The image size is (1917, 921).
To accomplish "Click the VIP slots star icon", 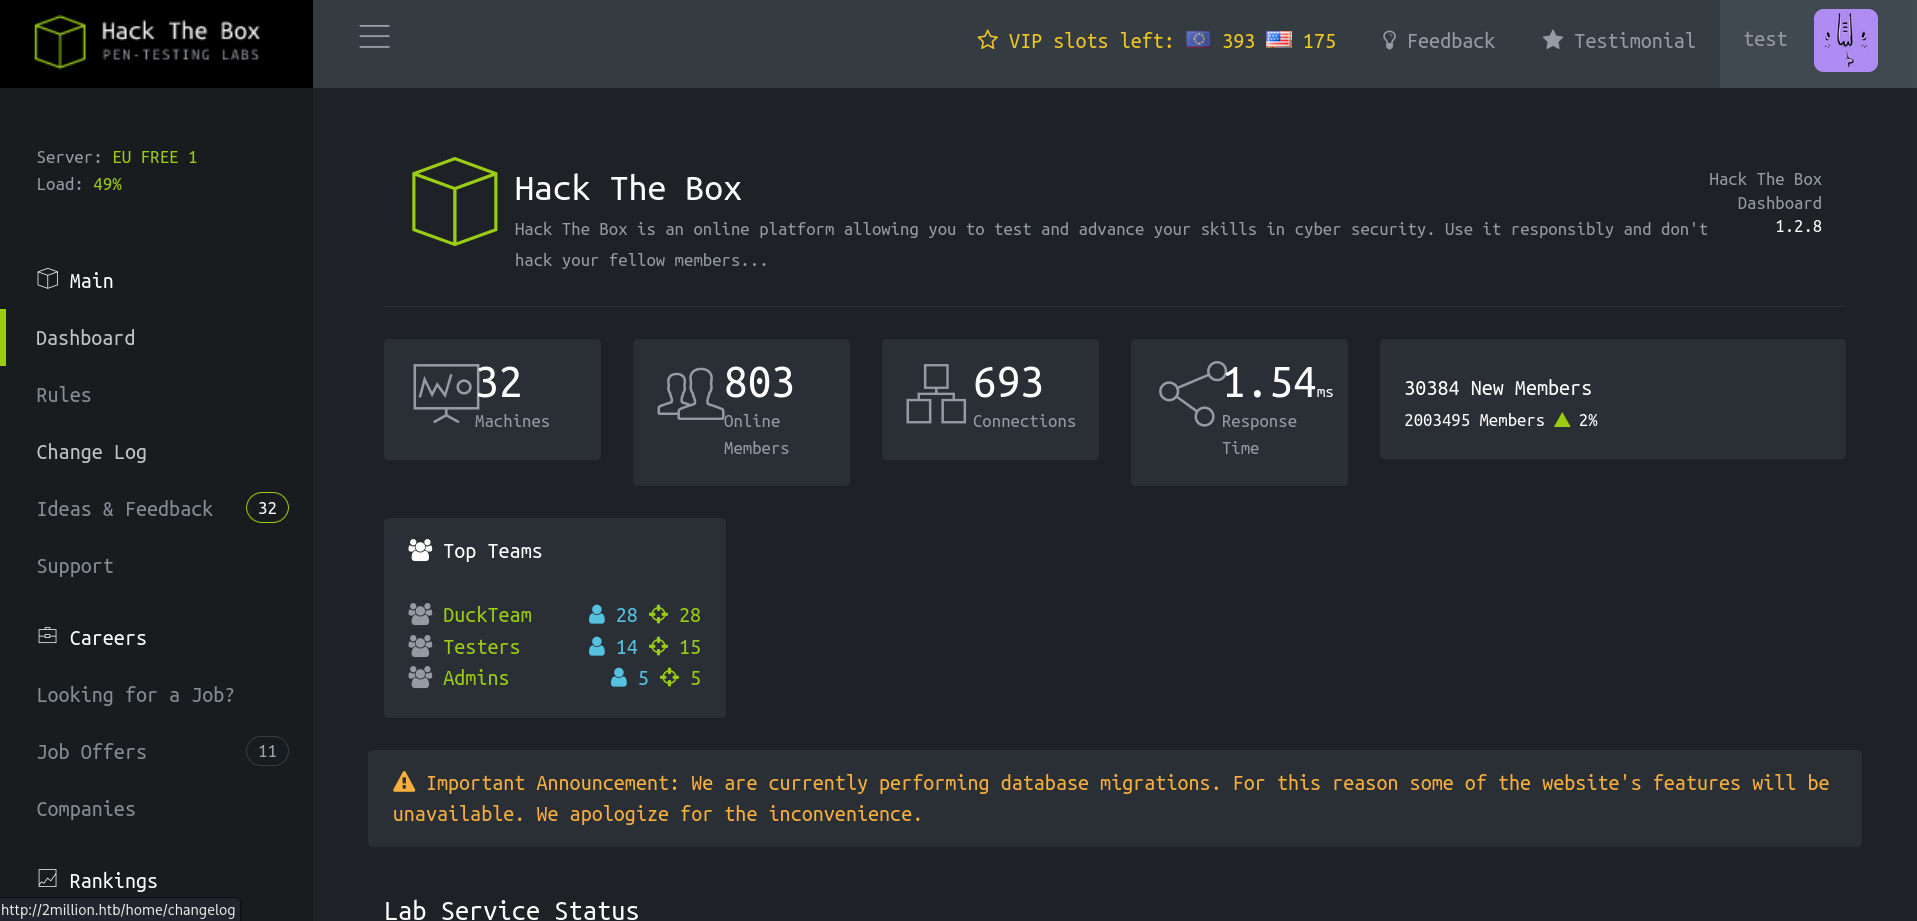I will (x=987, y=40).
